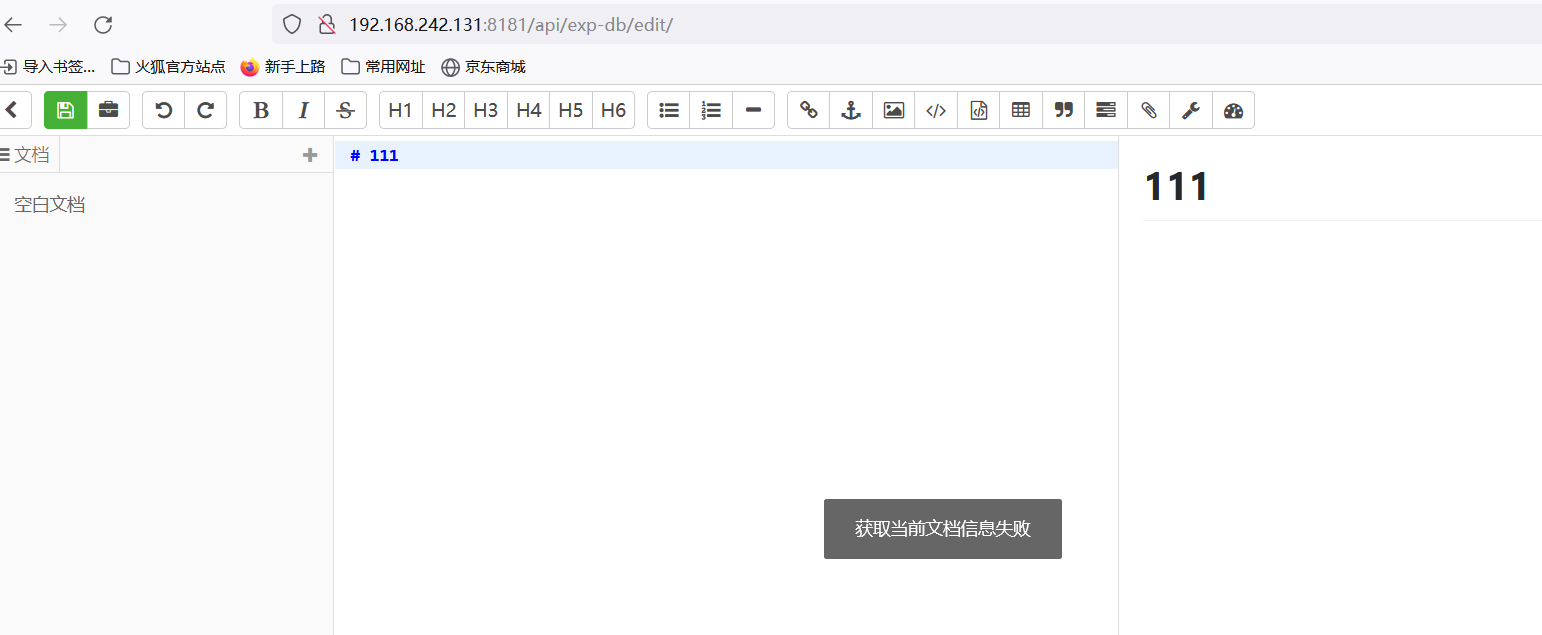
Task: Apply strikethrough formatting
Action: [x=345, y=110]
